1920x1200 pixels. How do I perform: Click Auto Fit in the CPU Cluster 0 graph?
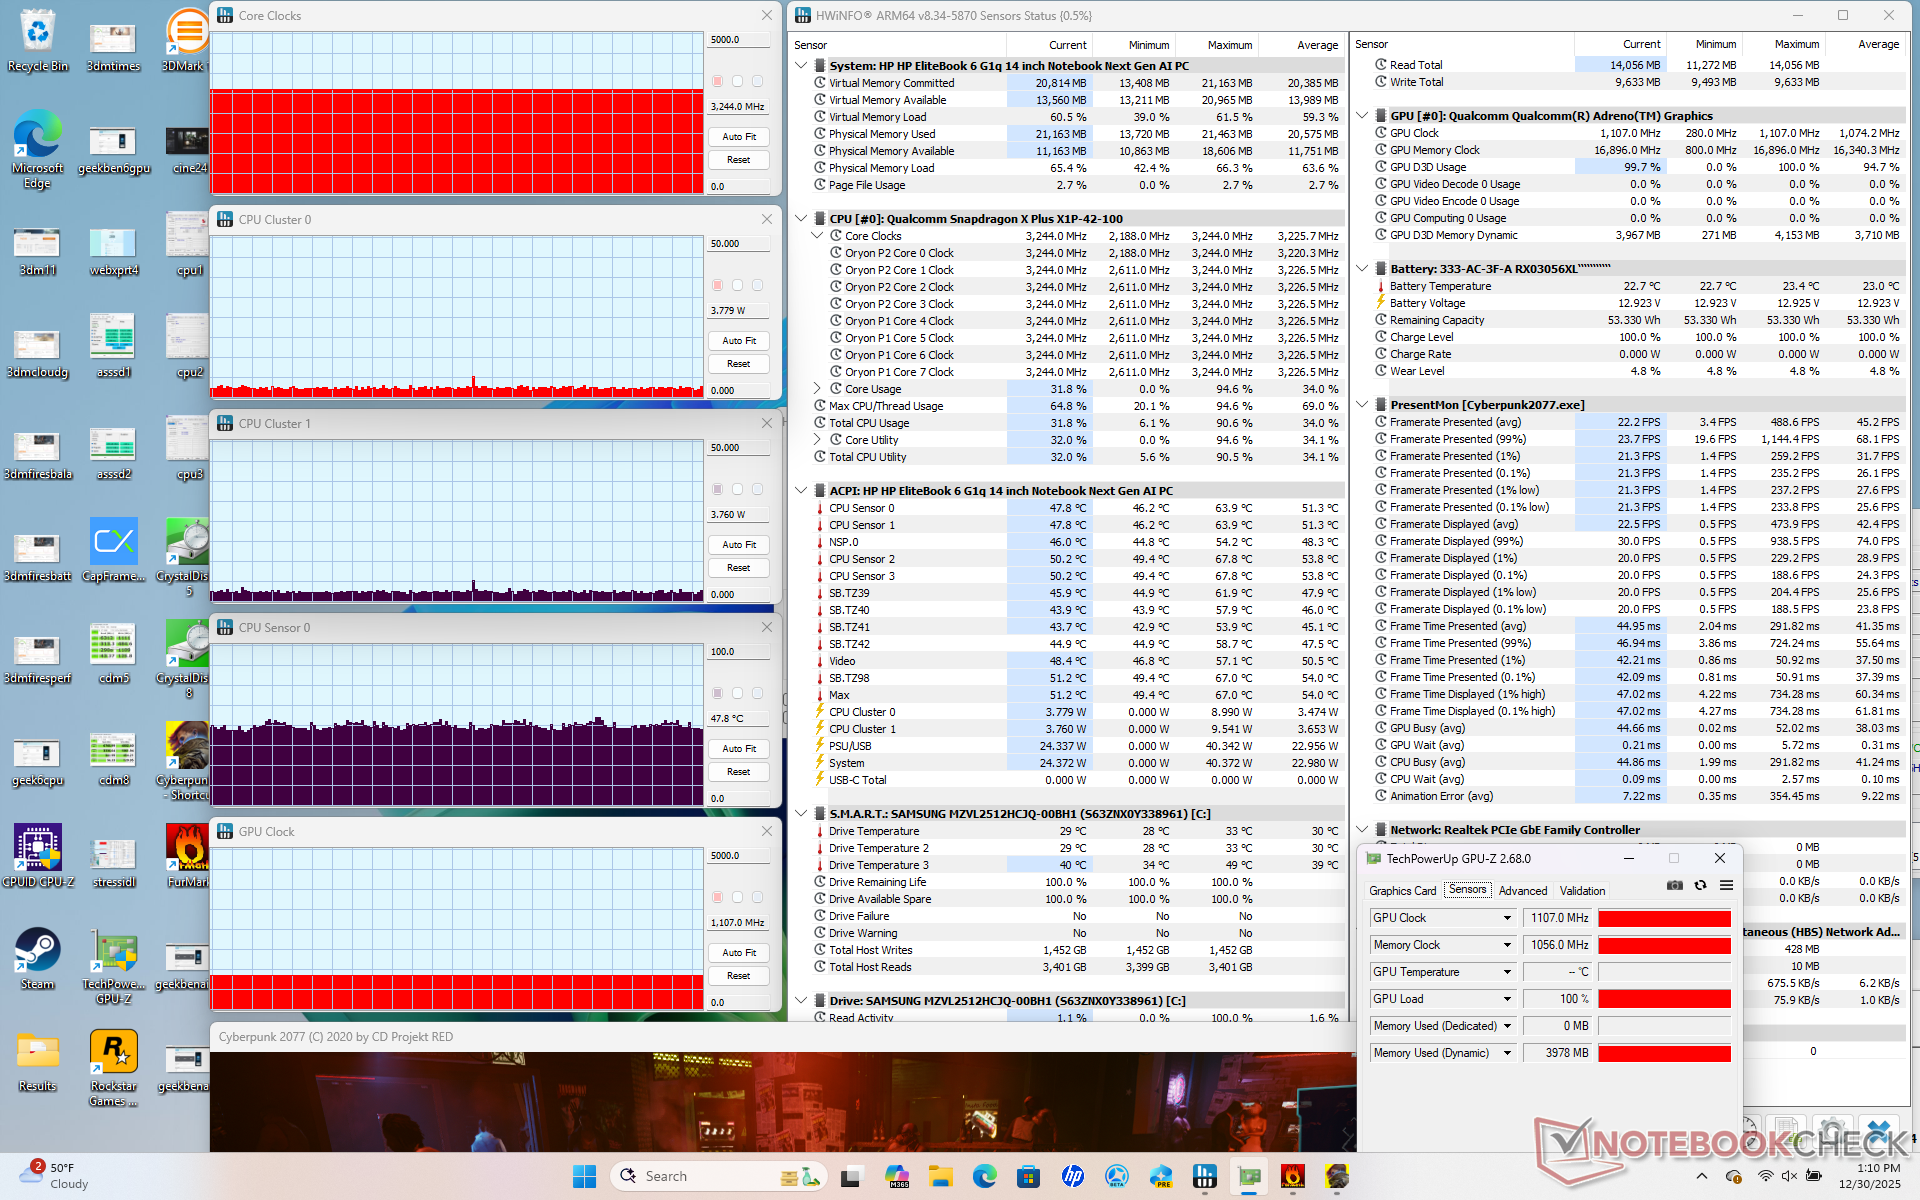tap(739, 341)
